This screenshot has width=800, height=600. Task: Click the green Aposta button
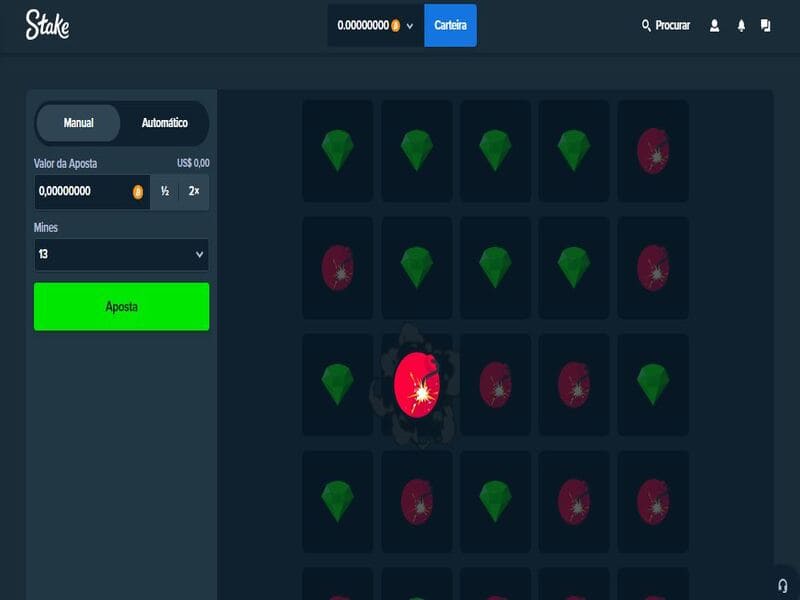(121, 307)
